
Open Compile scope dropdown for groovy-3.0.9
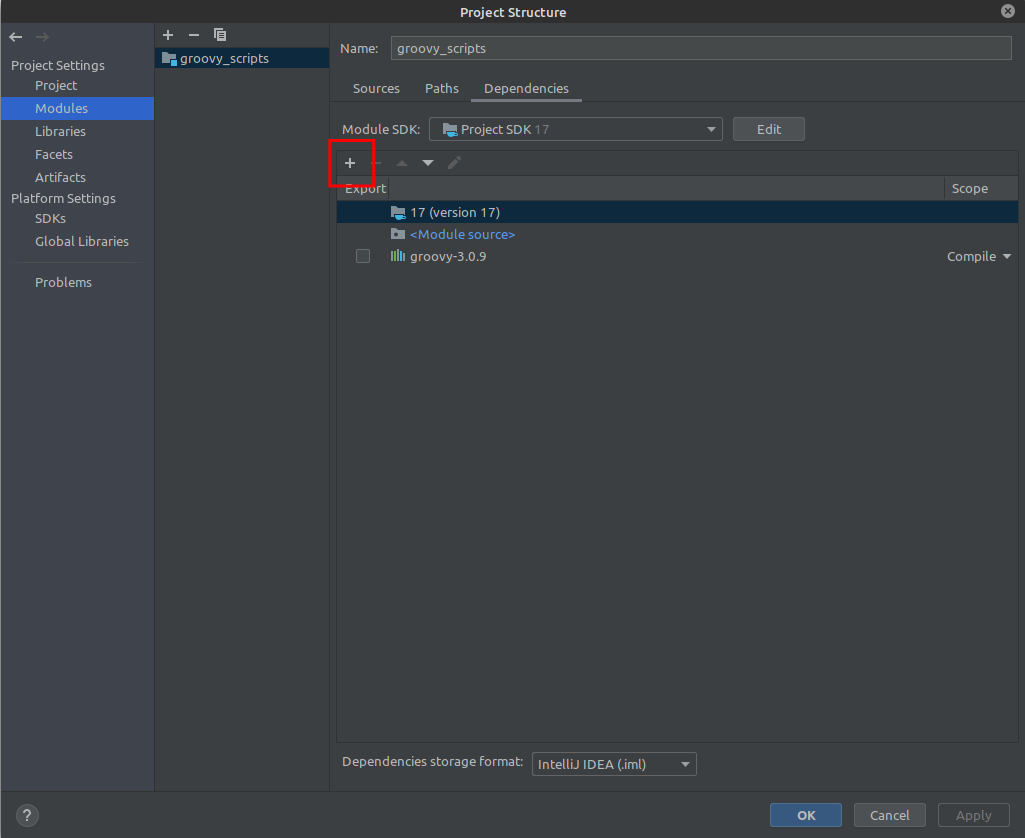point(979,256)
